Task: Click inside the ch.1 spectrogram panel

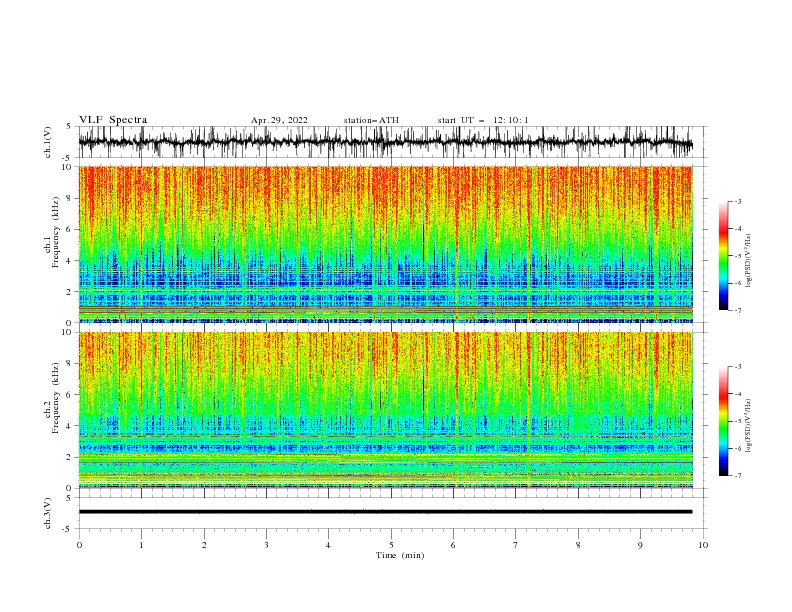Action: click(385, 244)
